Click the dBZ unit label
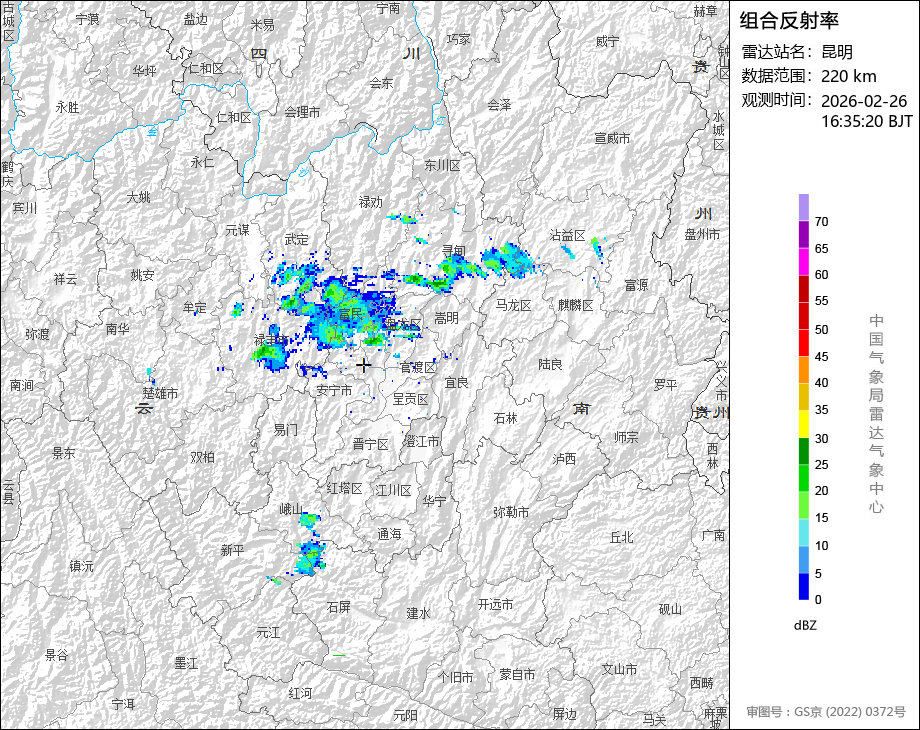Image resolution: width=920 pixels, height=730 pixels. [x=805, y=625]
